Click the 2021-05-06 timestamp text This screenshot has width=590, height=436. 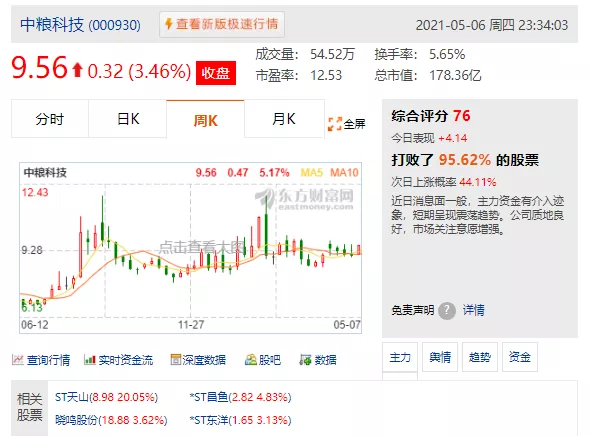(492, 25)
